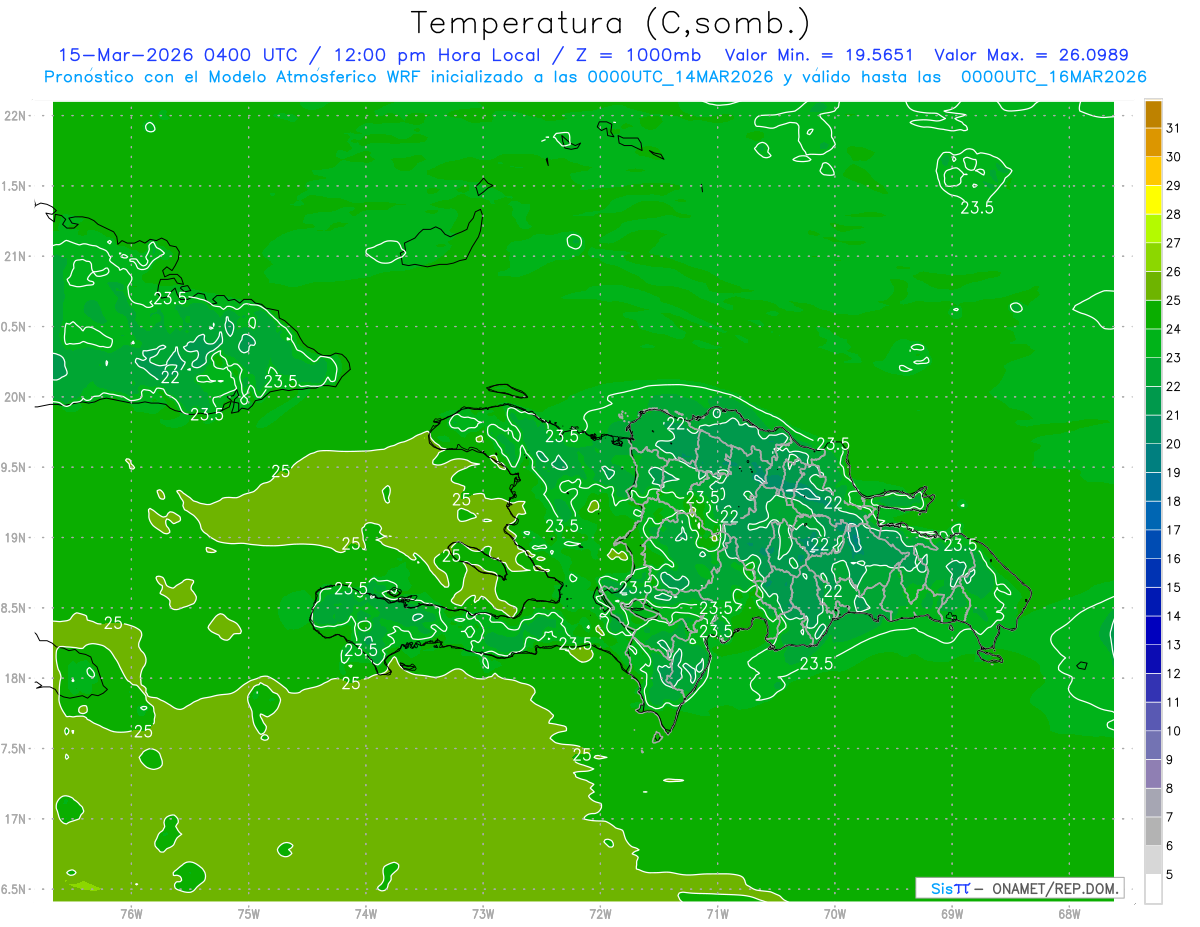
Task: Select the 'Pronostico con el Modelo Atmosferico WRF' line
Action: (x=235, y=76)
